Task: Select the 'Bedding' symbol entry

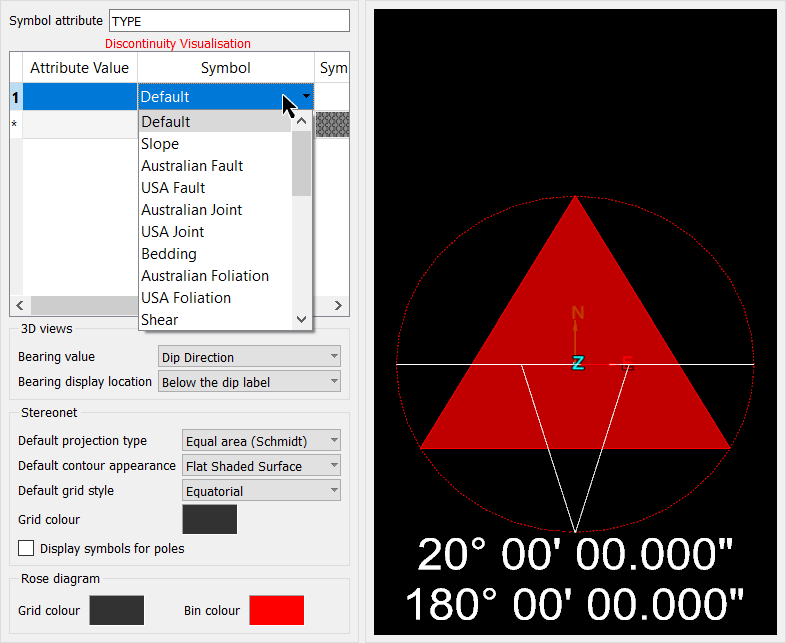Action: click(169, 254)
